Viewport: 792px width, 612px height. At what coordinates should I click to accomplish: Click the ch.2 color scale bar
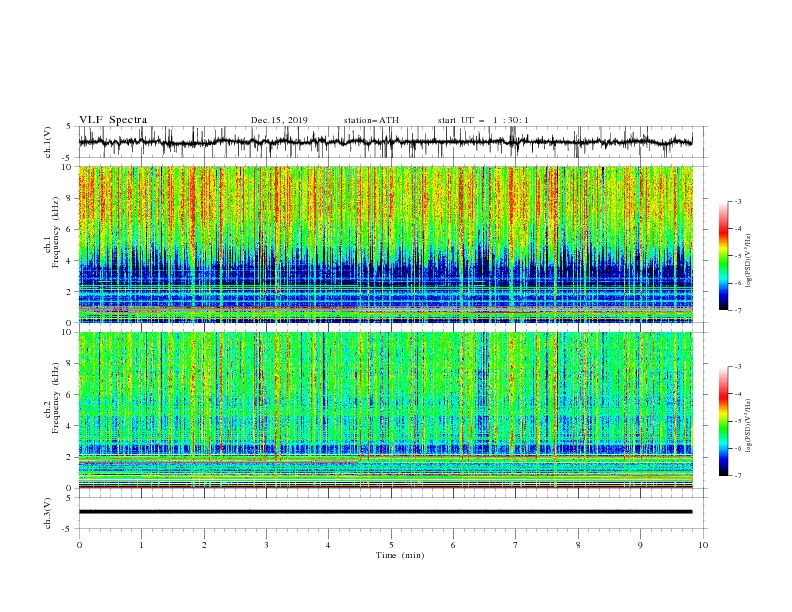tap(723, 421)
